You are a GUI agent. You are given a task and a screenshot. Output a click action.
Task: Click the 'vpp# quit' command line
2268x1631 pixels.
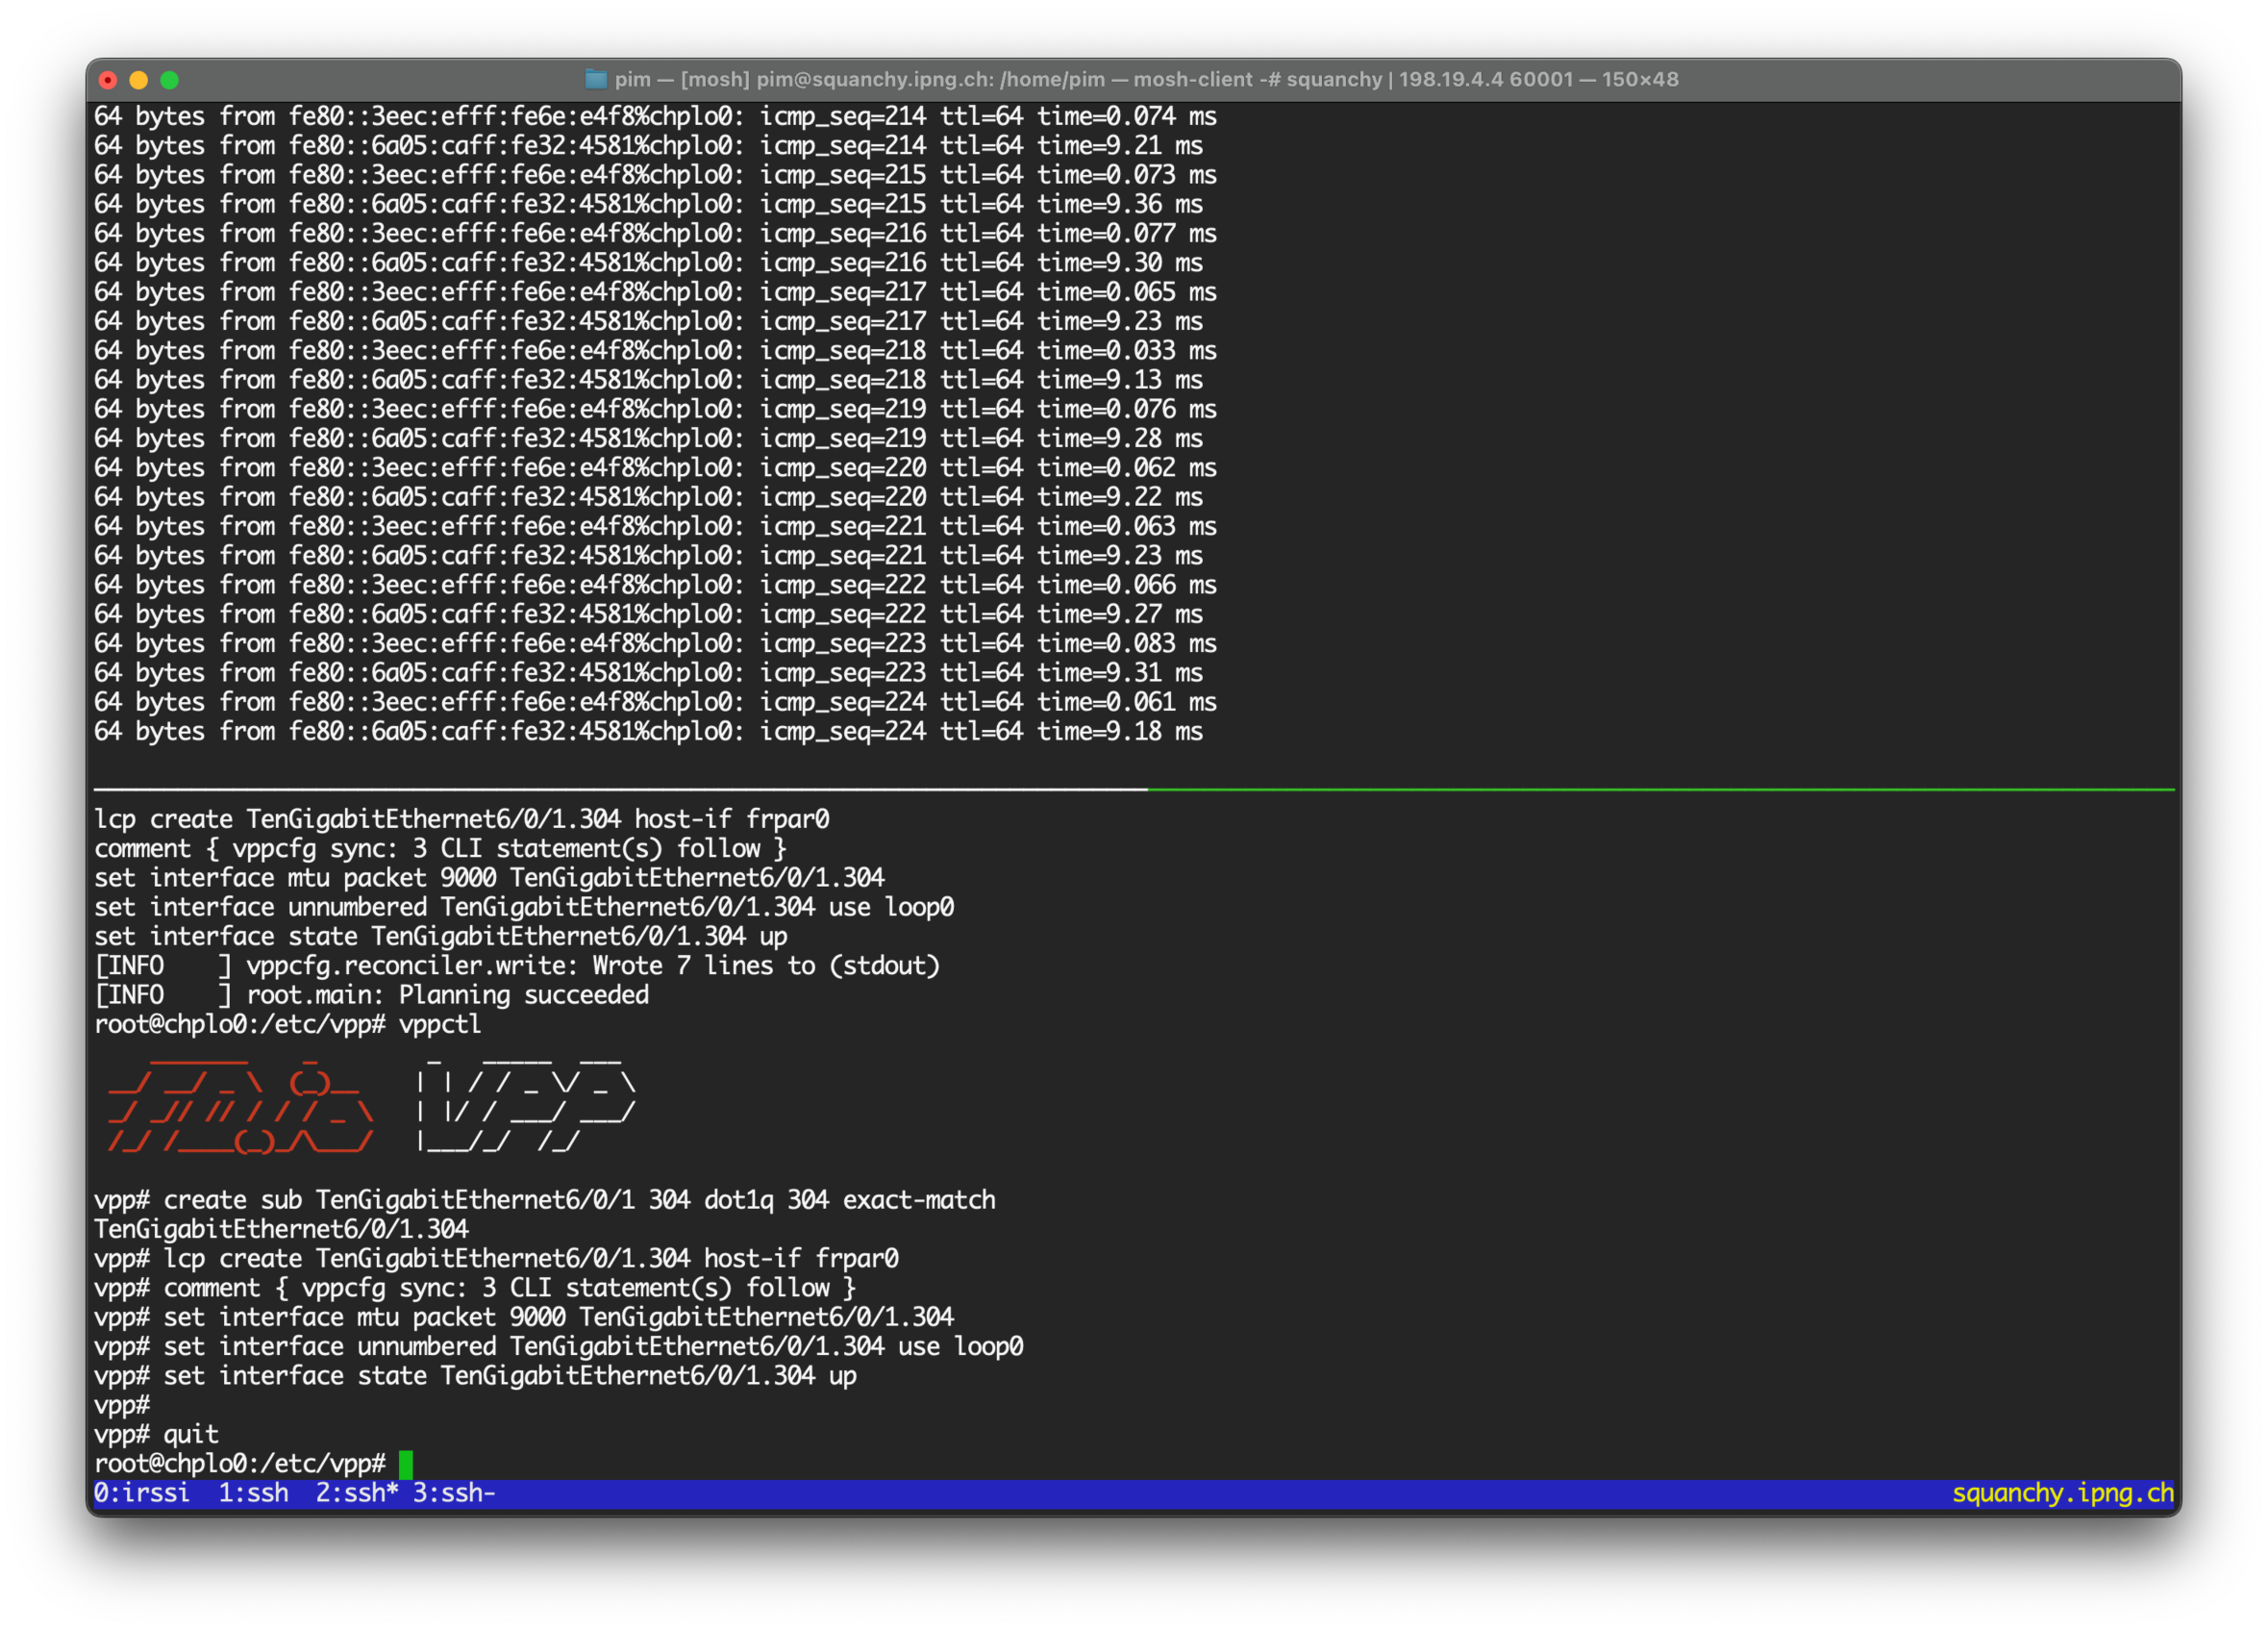(x=157, y=1434)
